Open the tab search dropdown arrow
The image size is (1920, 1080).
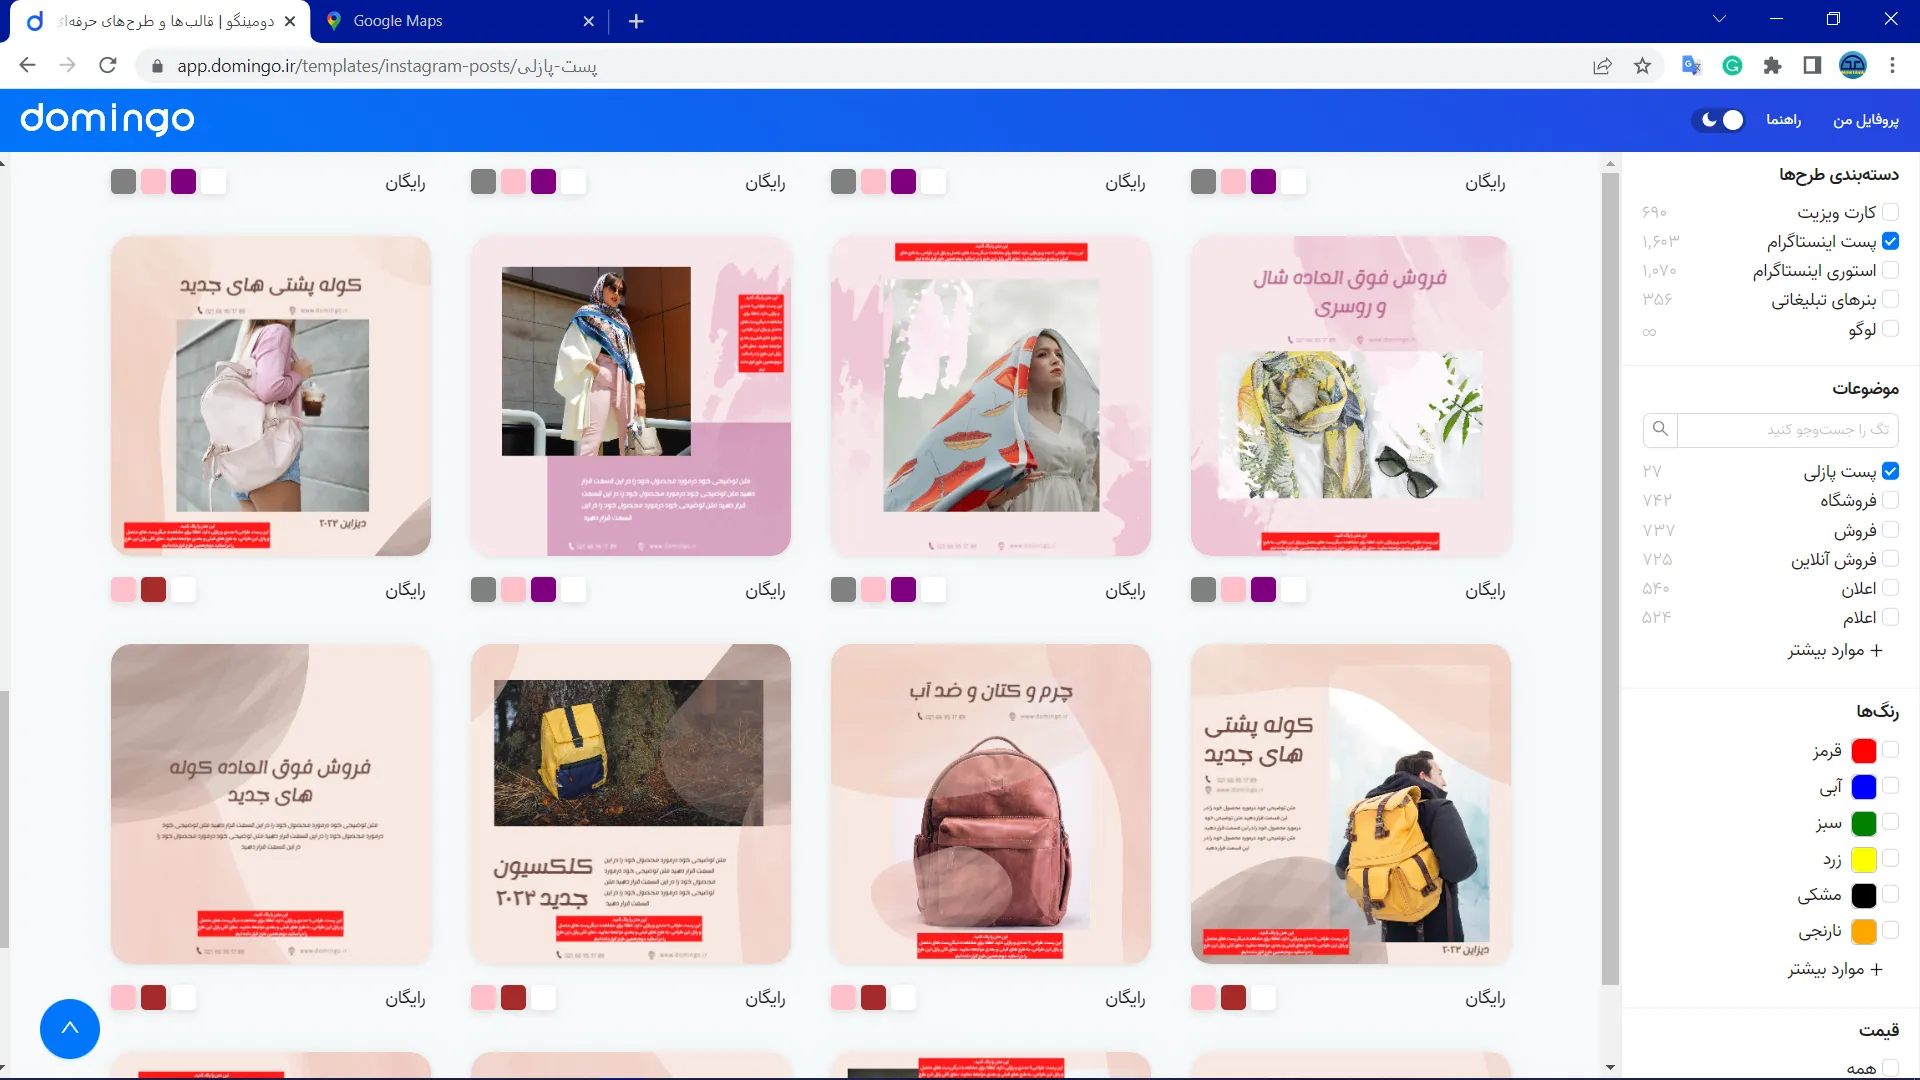[x=1720, y=19]
